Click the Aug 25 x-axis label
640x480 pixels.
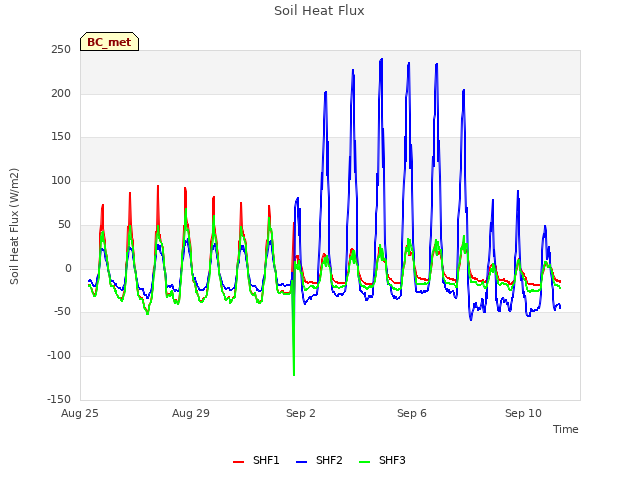(x=80, y=413)
